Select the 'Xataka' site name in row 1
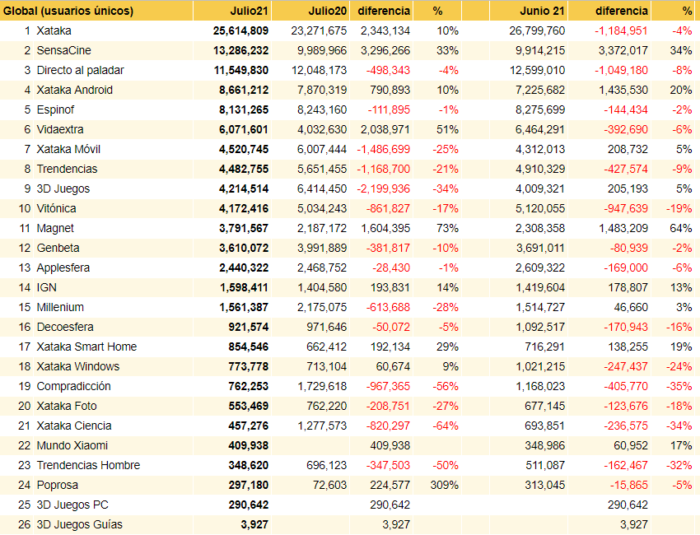The image size is (700, 535). (54, 31)
